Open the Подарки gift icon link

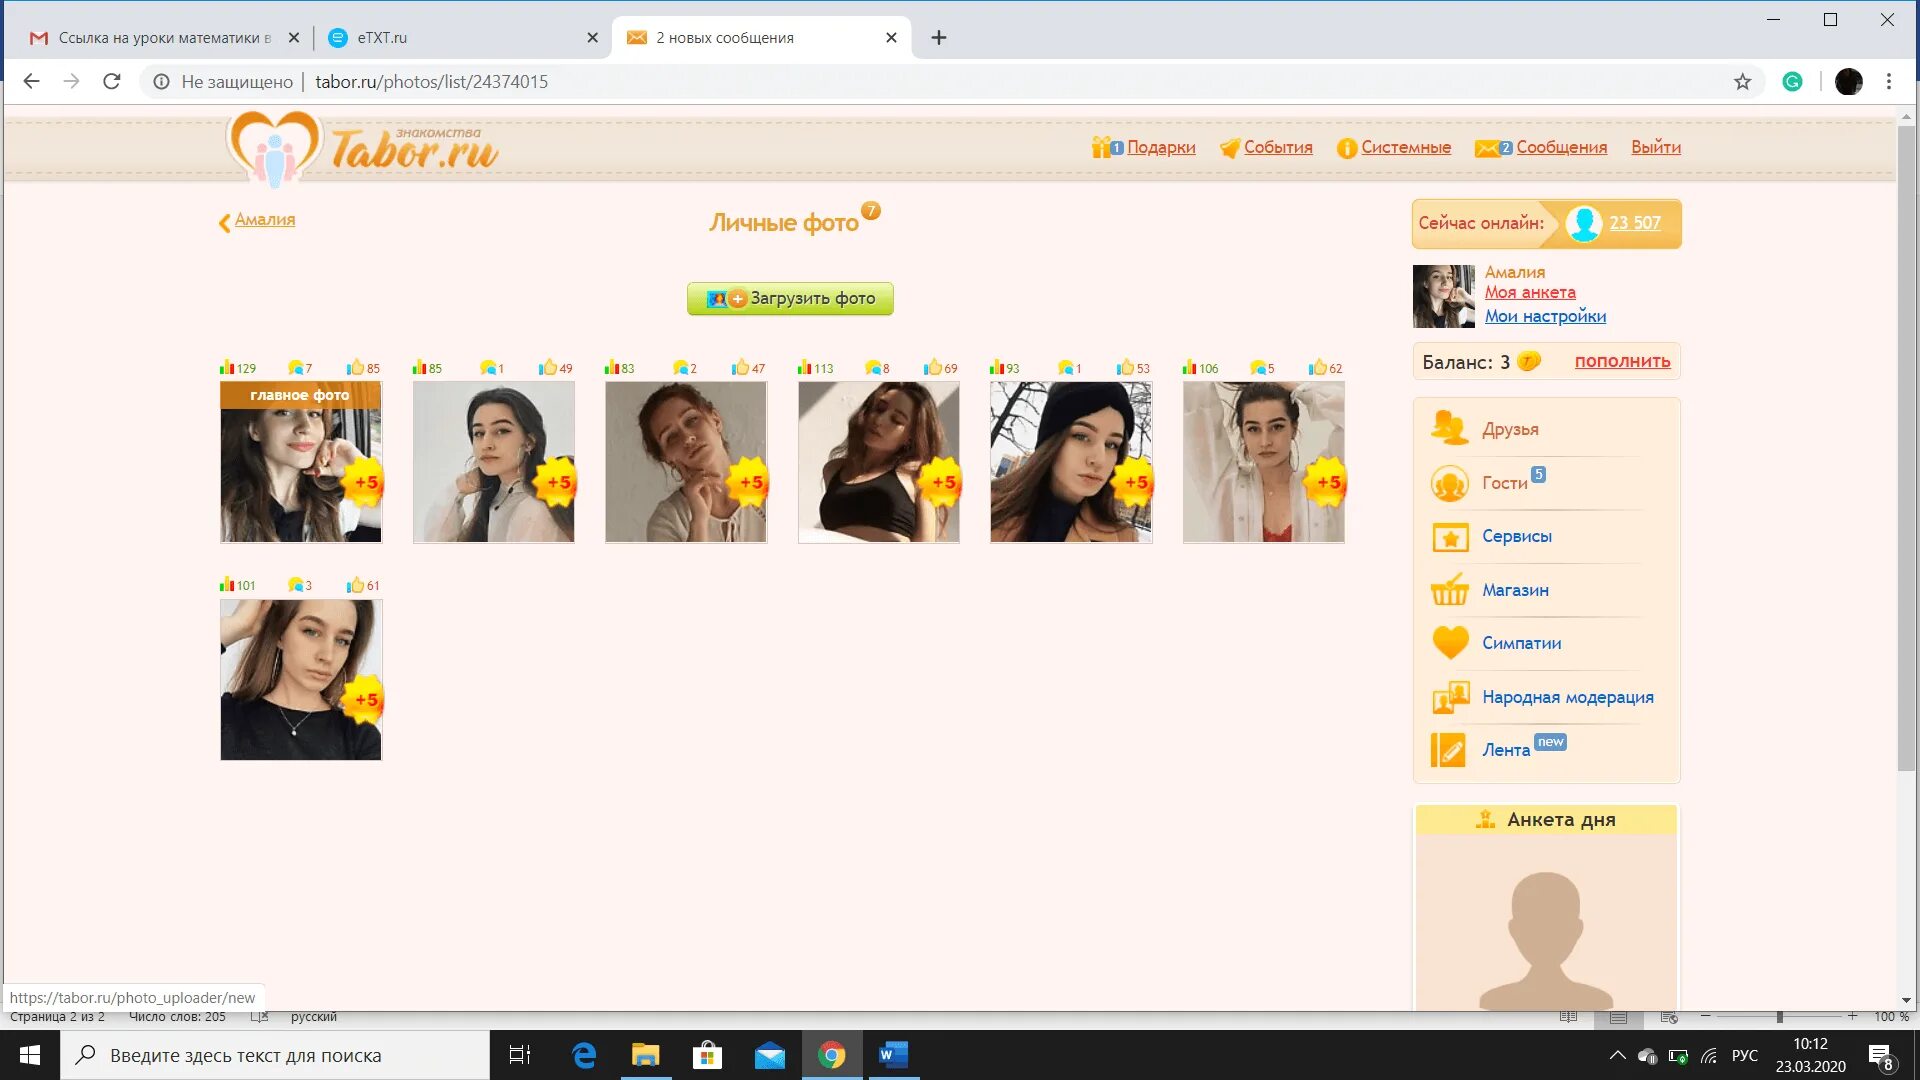[x=1101, y=148]
